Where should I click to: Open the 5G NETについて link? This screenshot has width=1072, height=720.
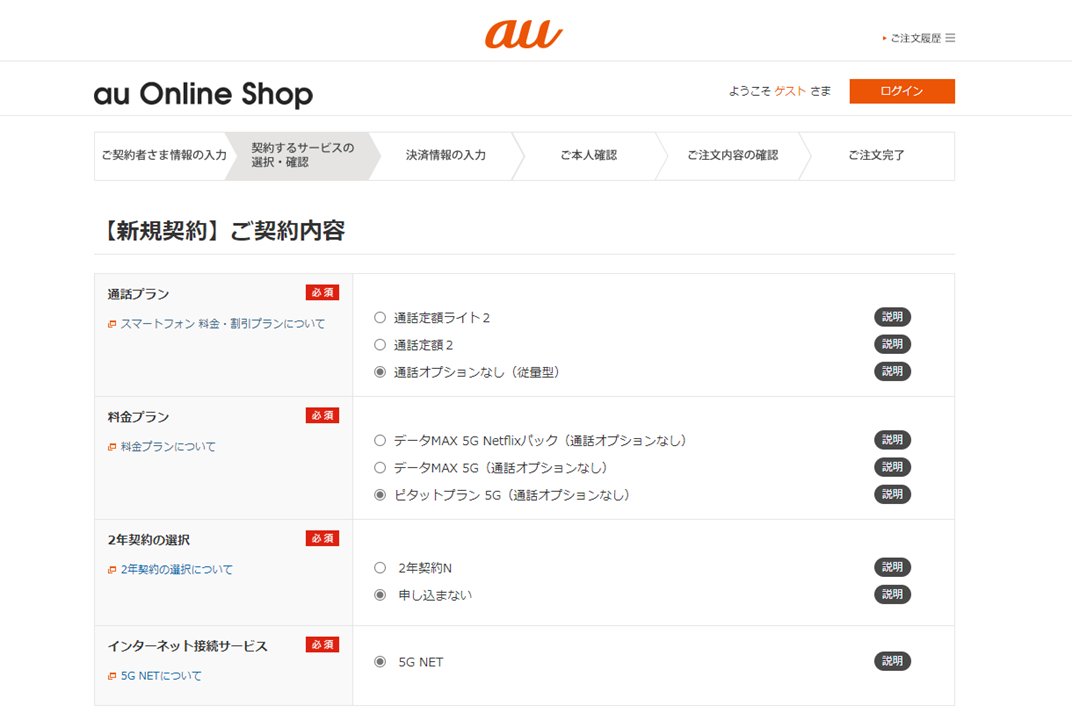pyautogui.click(x=161, y=676)
